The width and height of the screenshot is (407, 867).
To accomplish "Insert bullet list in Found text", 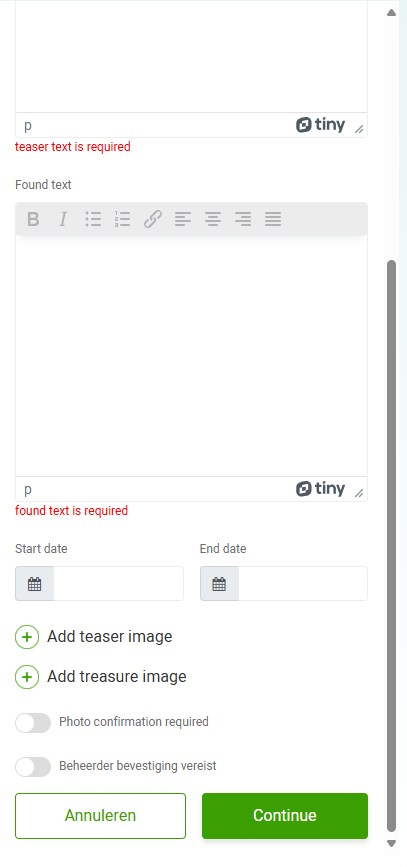I will point(93,219).
